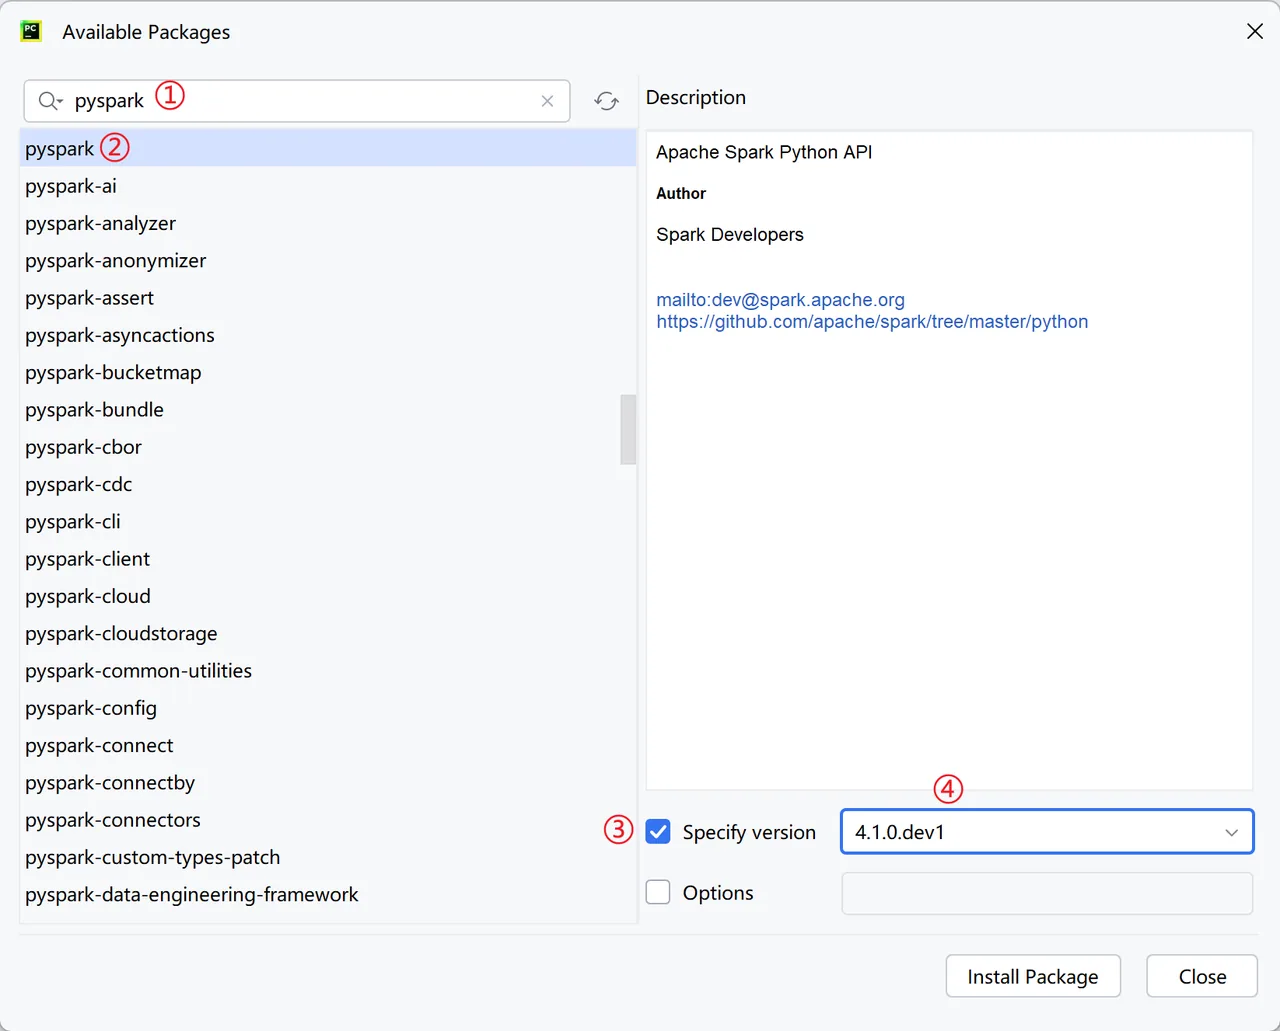Select the pyspark-data-engineering-framework package

328,895
